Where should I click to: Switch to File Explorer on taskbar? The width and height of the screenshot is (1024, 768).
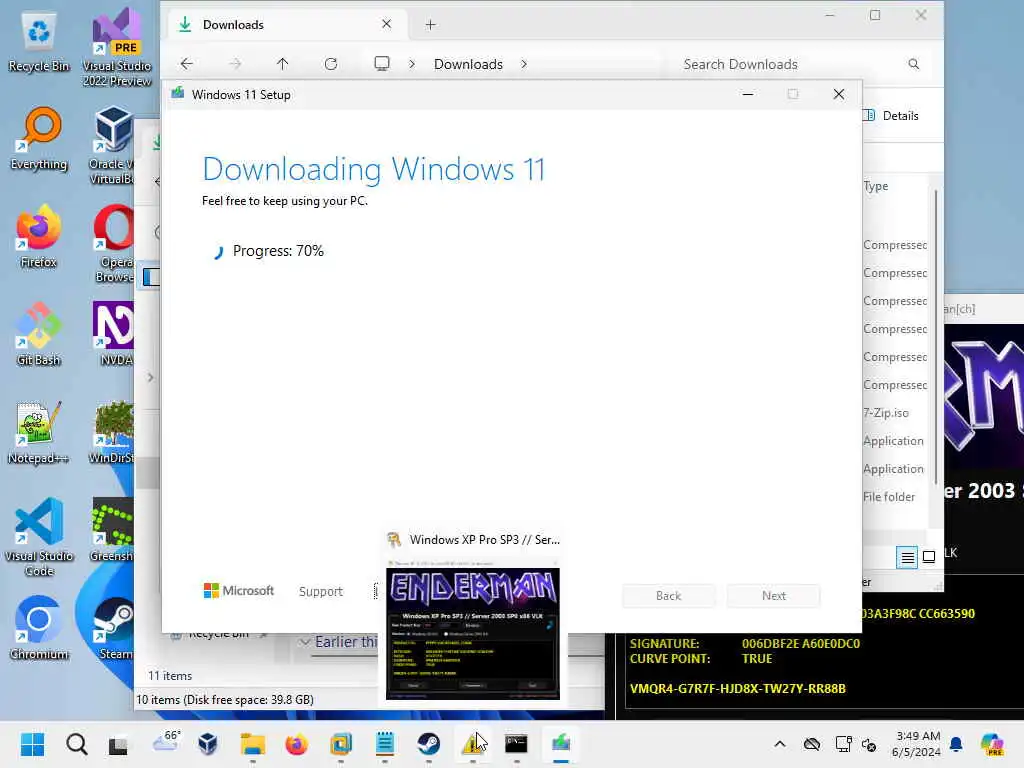coord(253,744)
